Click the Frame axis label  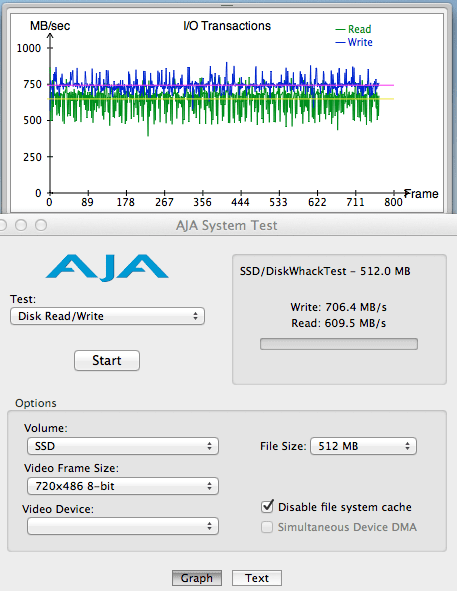(421, 194)
